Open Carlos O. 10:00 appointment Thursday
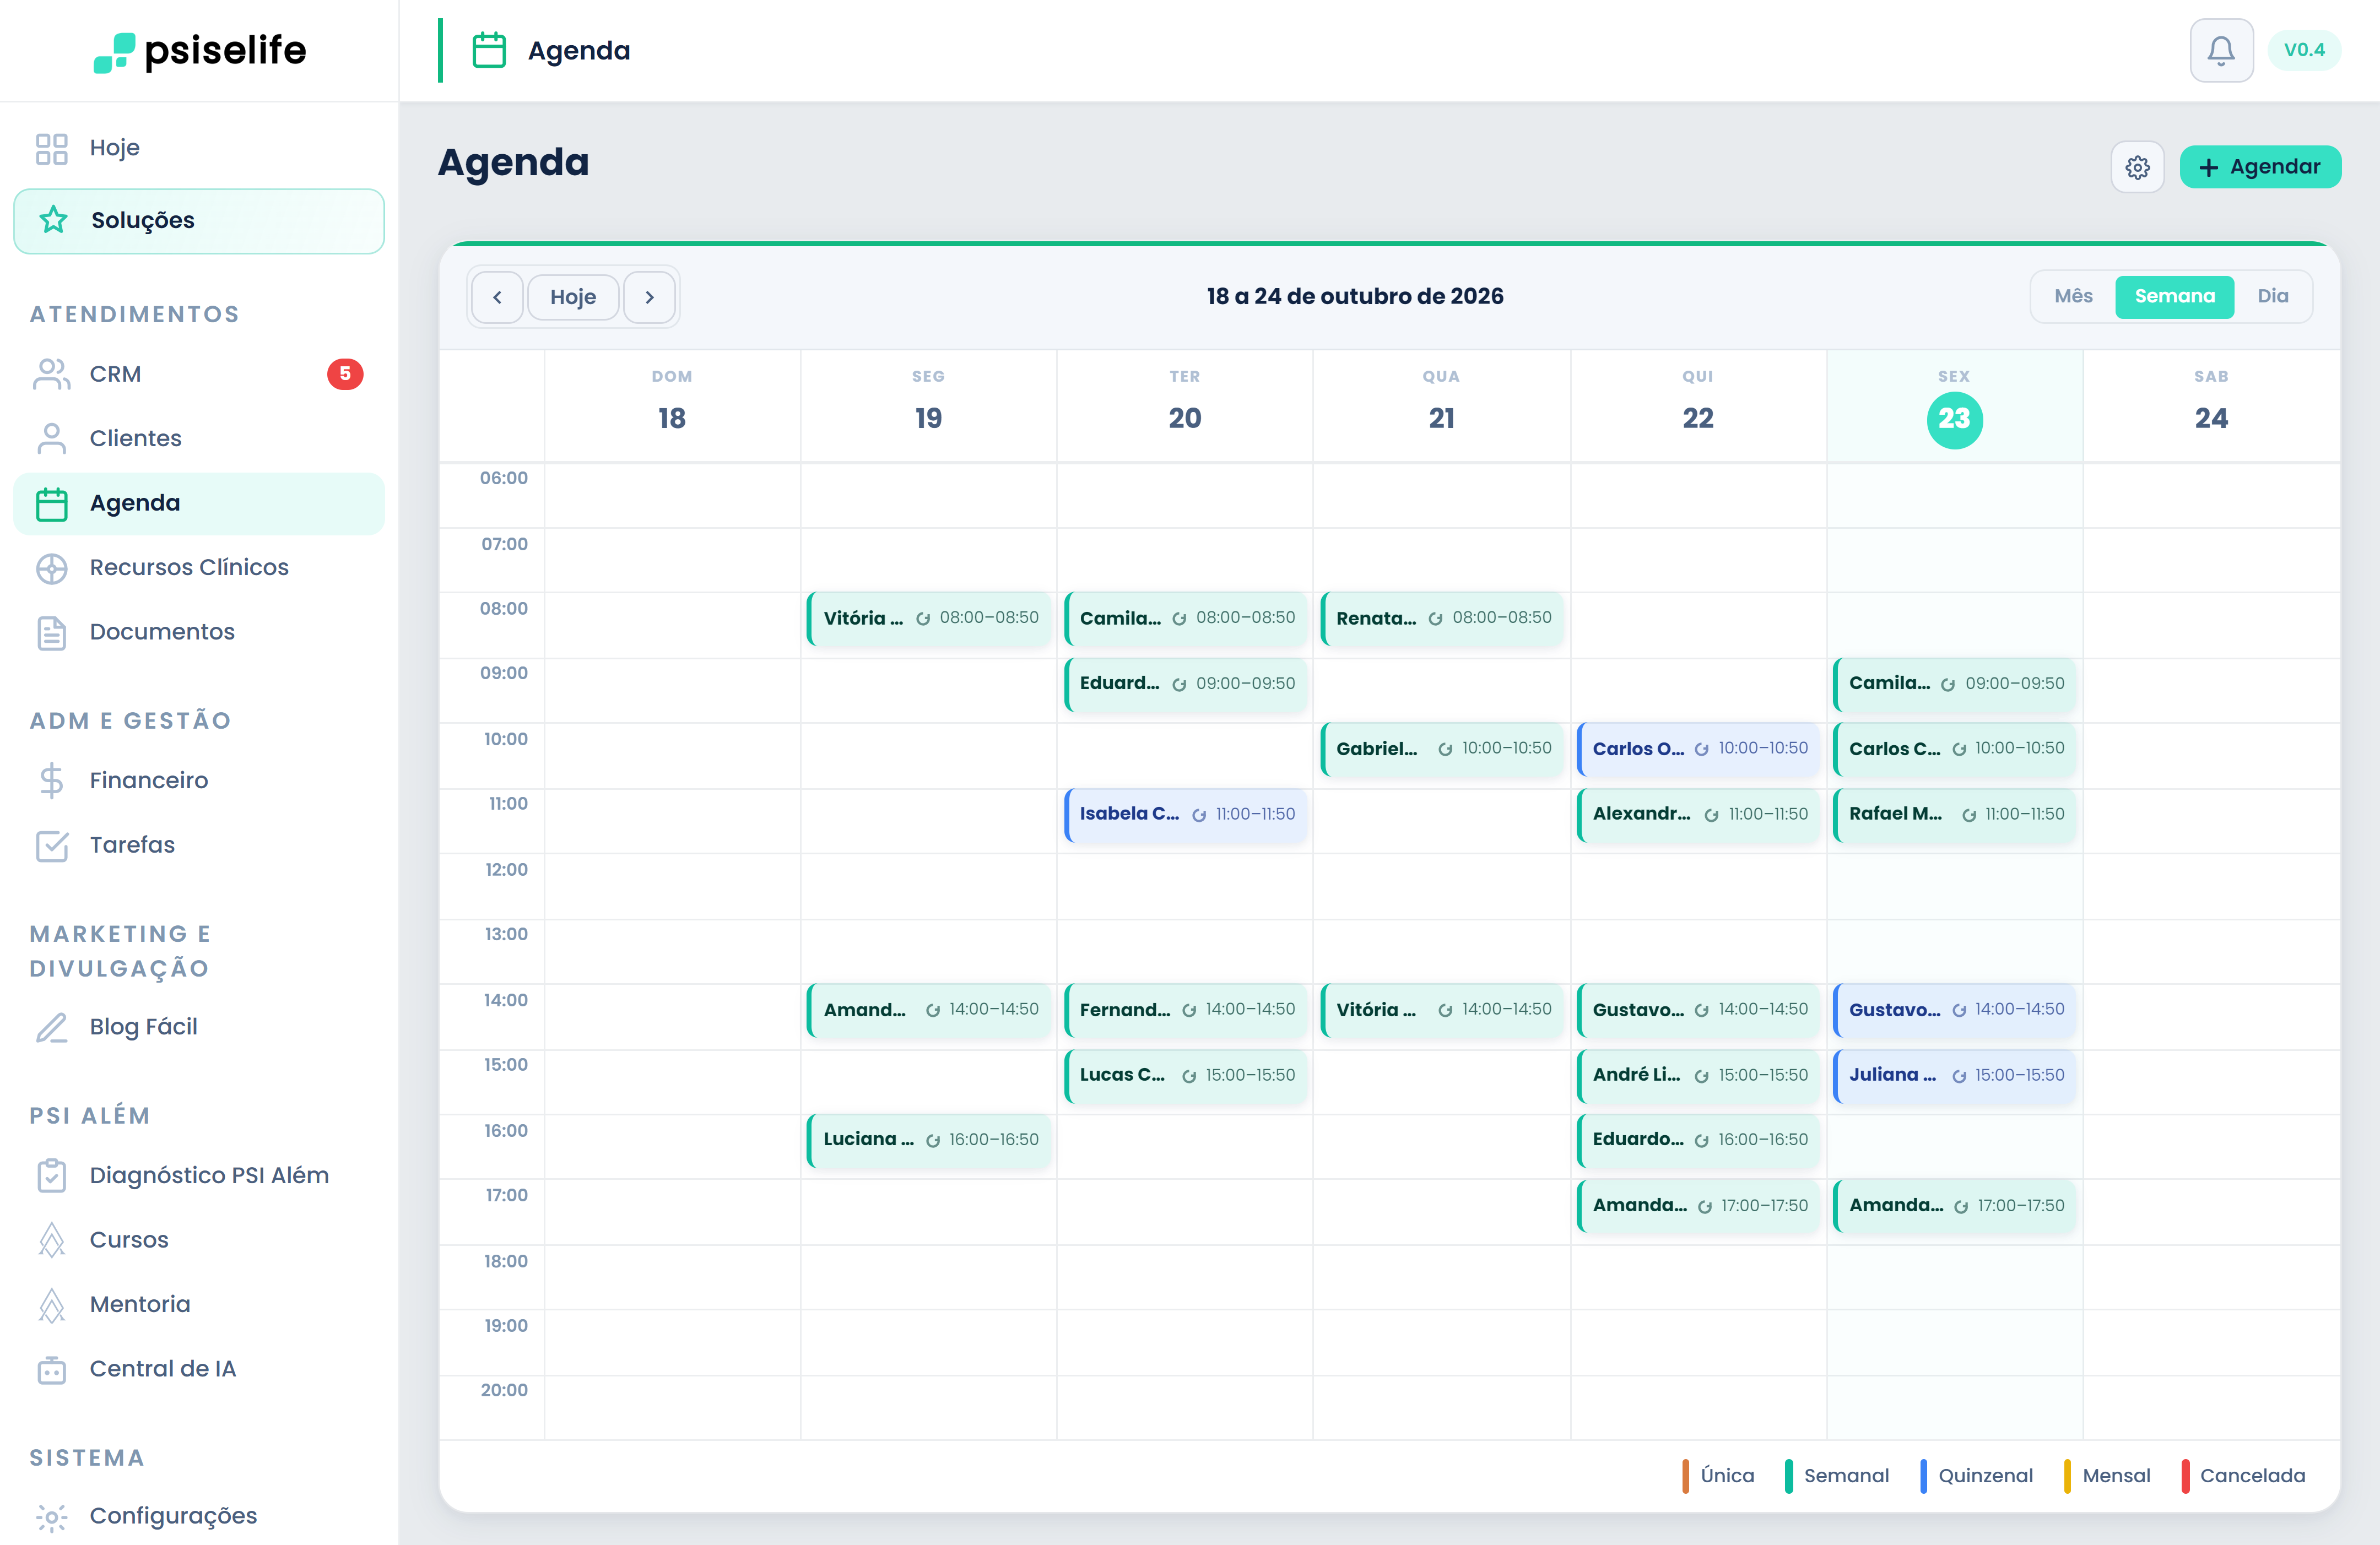The width and height of the screenshot is (2380, 1545). pyautogui.click(x=1698, y=749)
